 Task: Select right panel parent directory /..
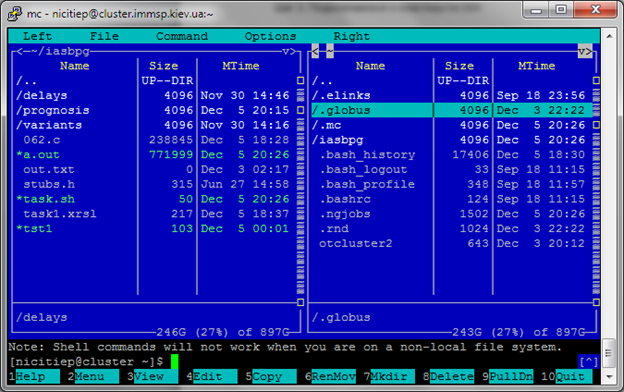(451, 81)
